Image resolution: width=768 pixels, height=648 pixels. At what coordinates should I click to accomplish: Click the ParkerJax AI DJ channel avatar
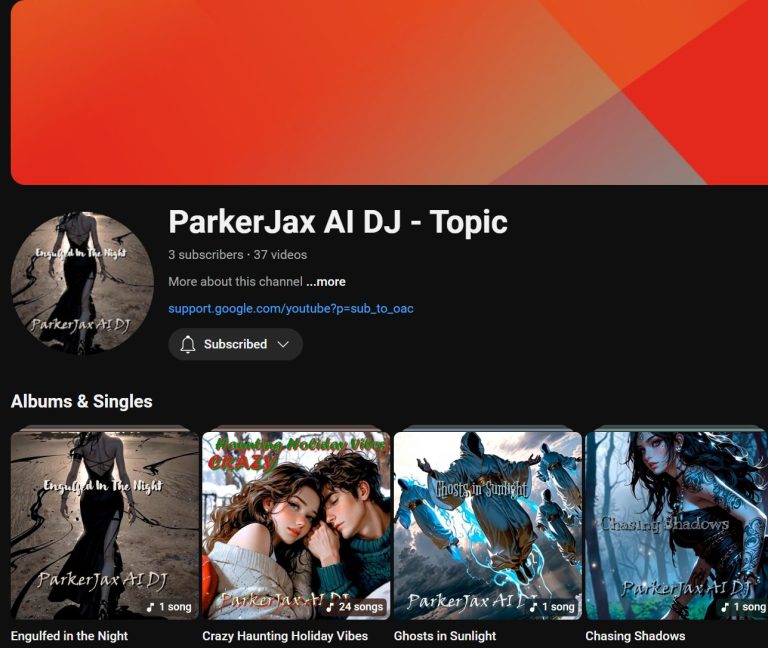tap(82, 283)
